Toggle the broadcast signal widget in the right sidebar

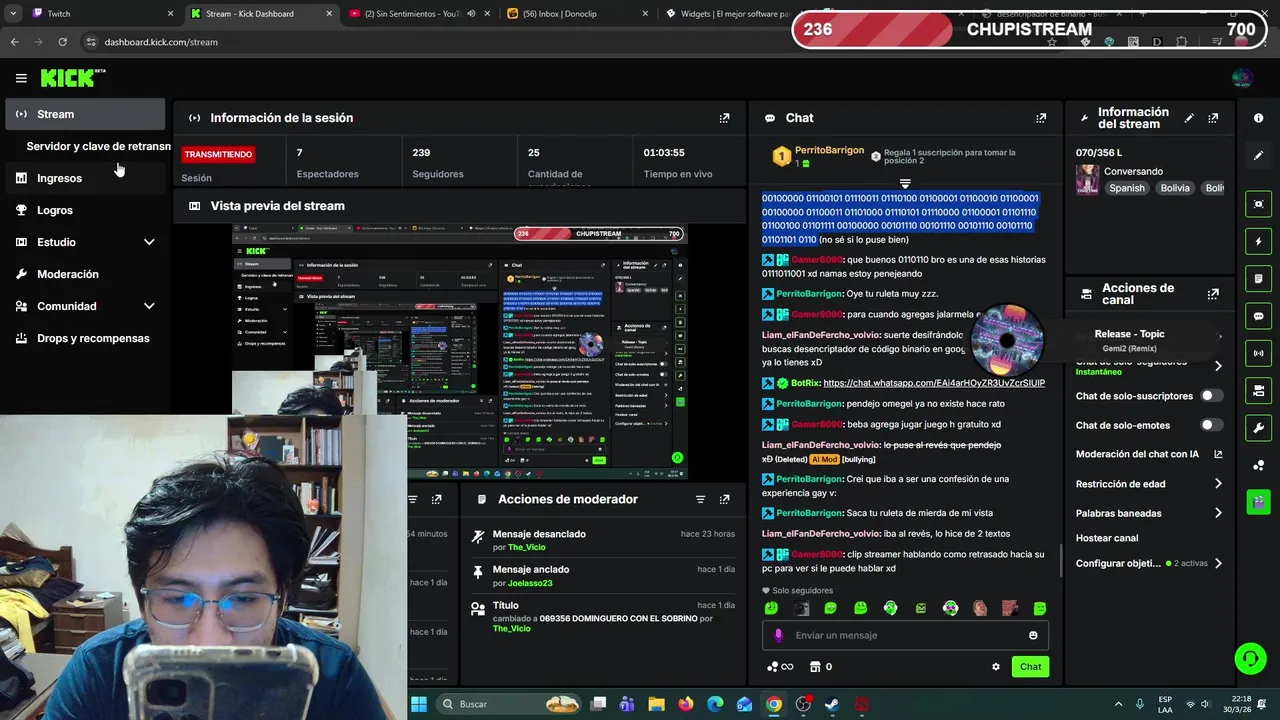pos(1258,353)
